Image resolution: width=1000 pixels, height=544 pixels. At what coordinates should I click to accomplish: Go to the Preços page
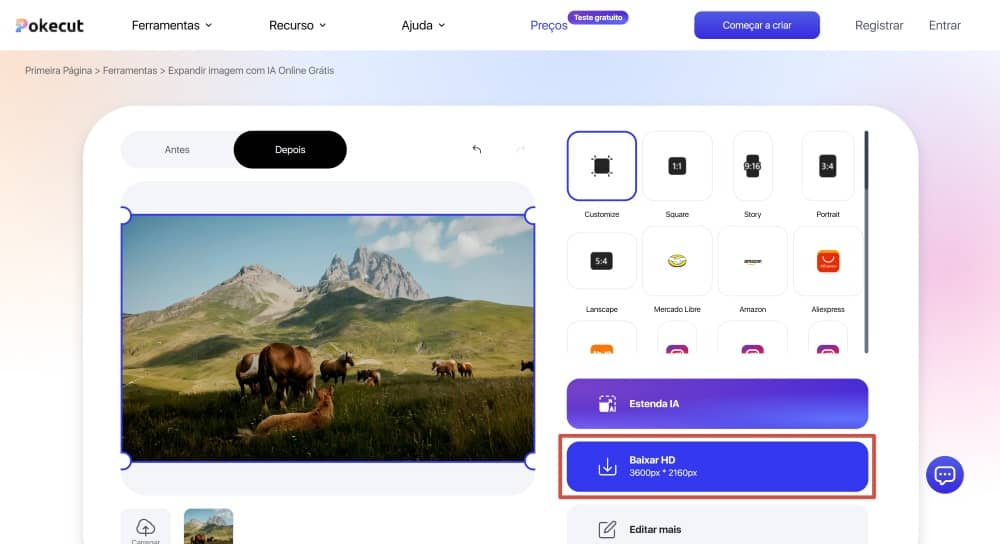click(548, 26)
